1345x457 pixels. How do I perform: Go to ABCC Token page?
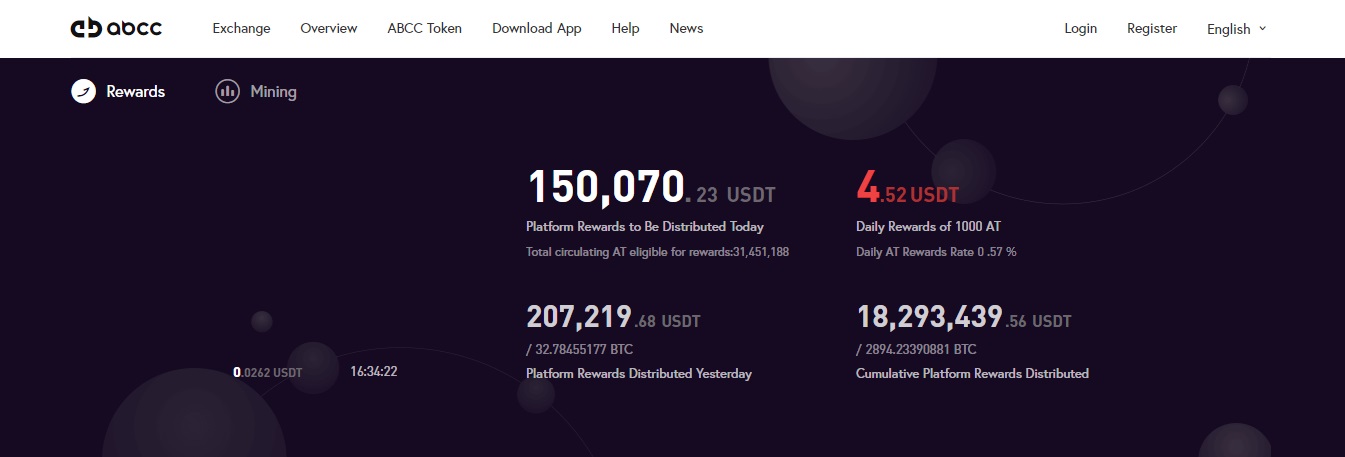pyautogui.click(x=425, y=28)
